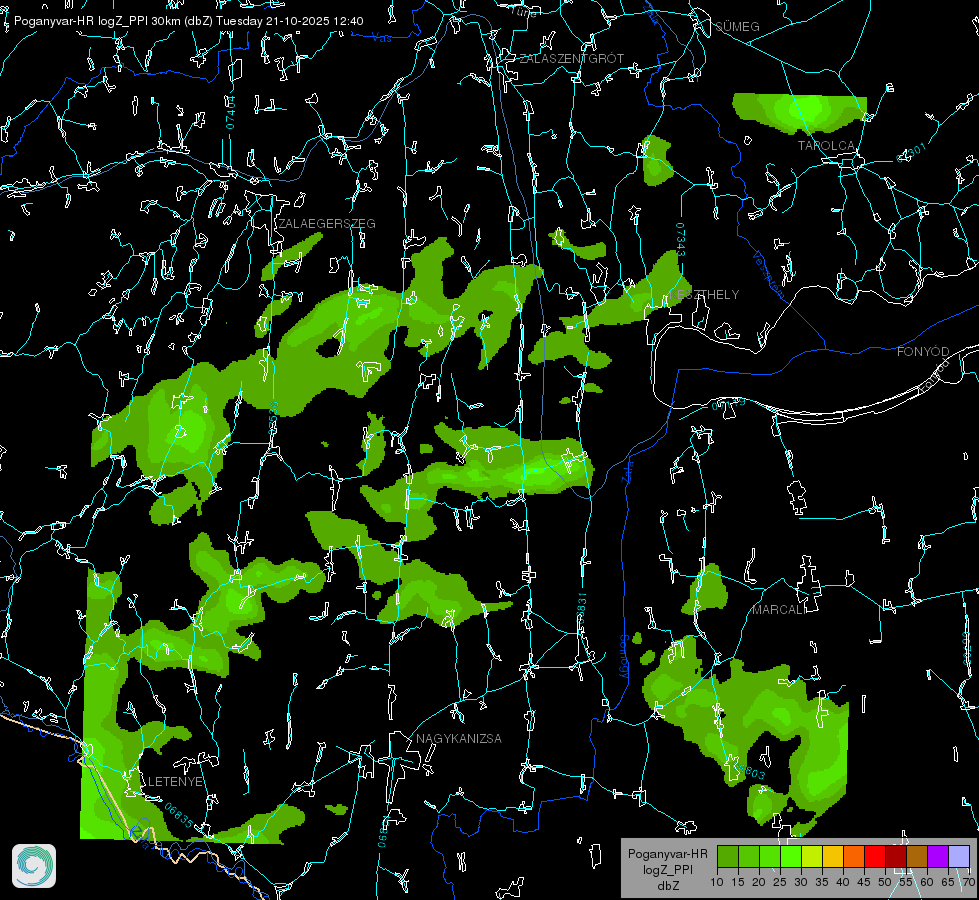The width and height of the screenshot is (979, 900).
Task: Select the brown 55-60 dBZ swatch
Action: tap(917, 856)
